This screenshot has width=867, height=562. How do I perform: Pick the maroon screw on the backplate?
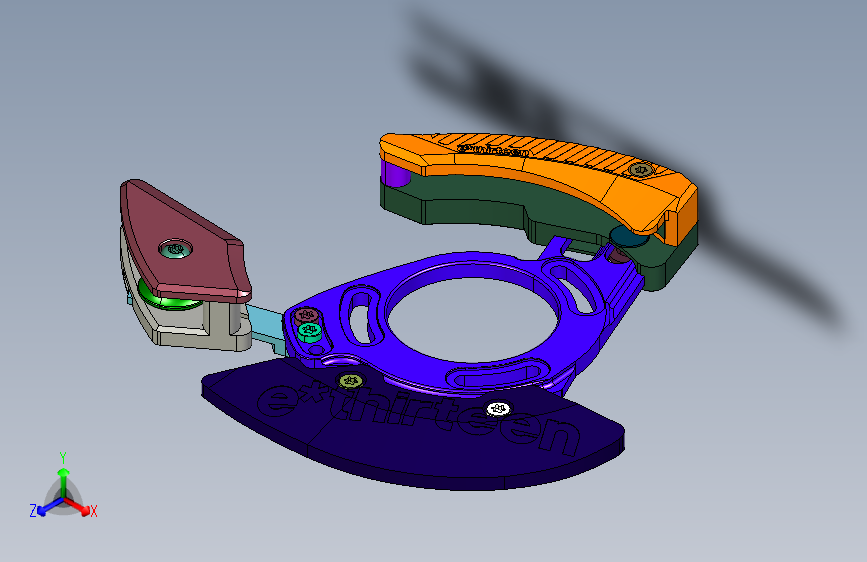tap(306, 316)
